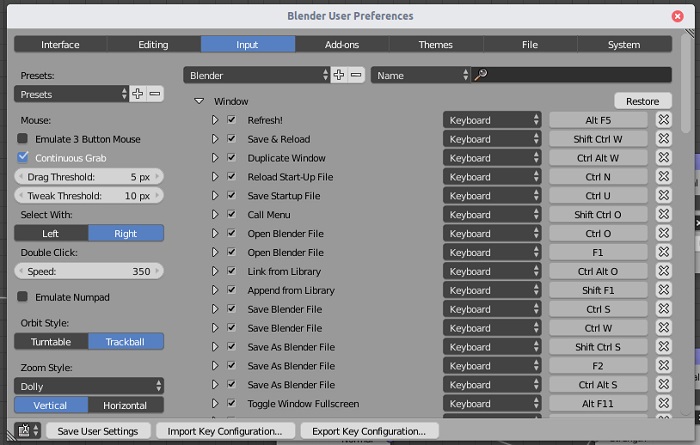700x445 pixels.
Task: Remove the Link from Library keymap item
Action: click(663, 271)
